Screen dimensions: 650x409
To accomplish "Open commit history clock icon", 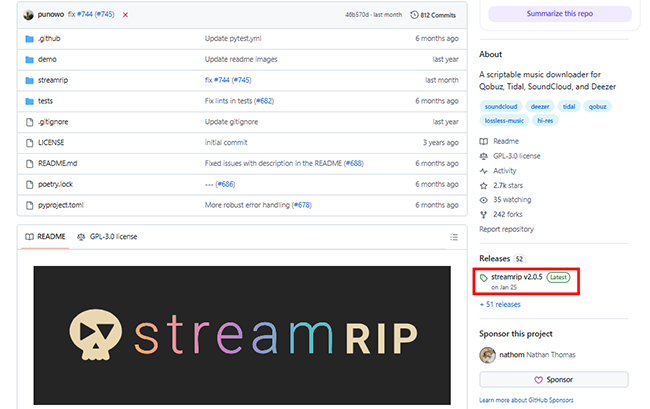I will point(414,15).
